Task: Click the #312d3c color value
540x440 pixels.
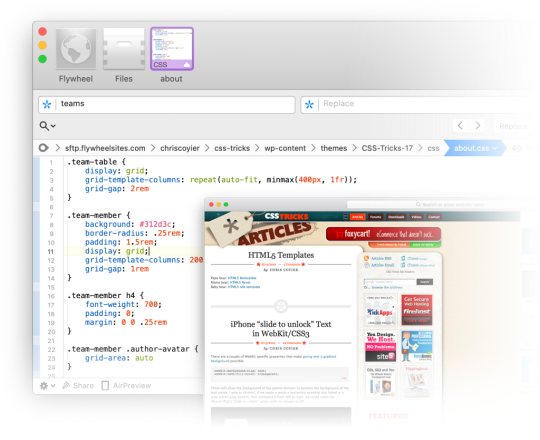Action: [156, 224]
